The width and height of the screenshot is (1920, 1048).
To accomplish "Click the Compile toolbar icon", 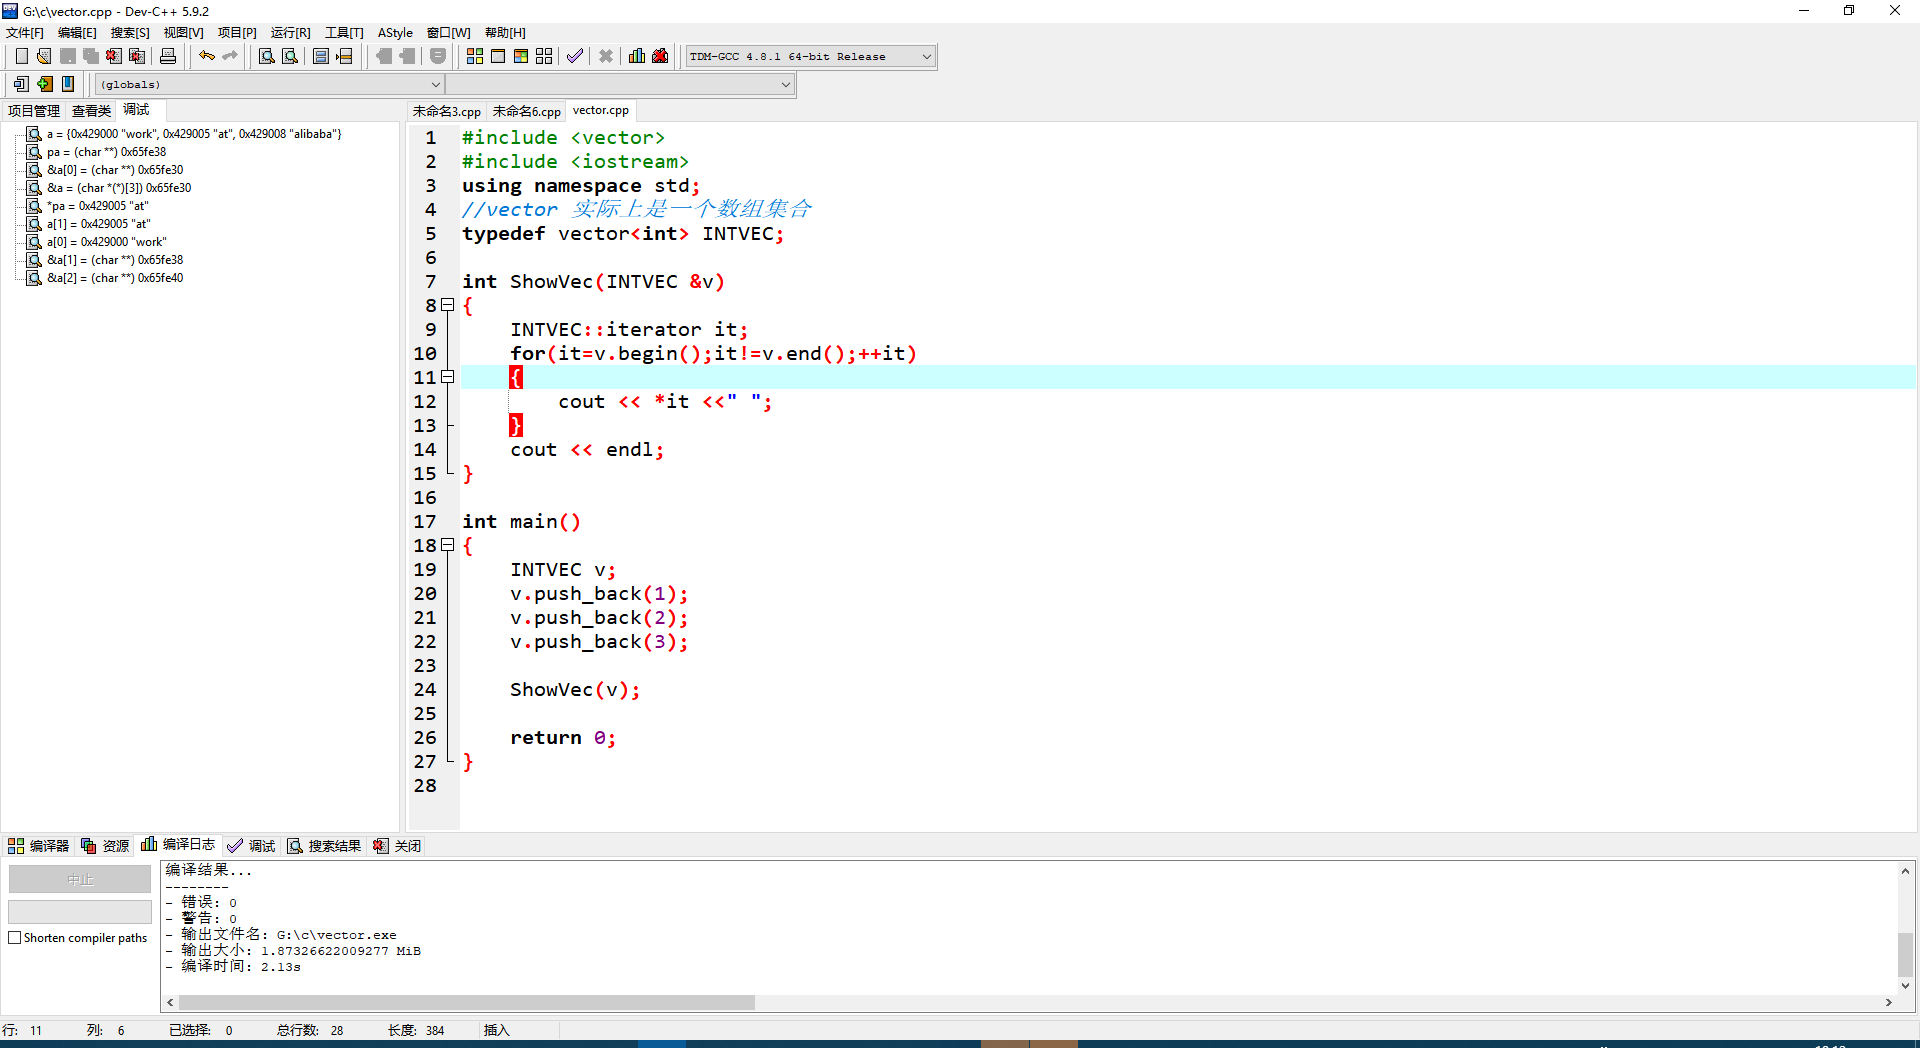I will click(475, 56).
